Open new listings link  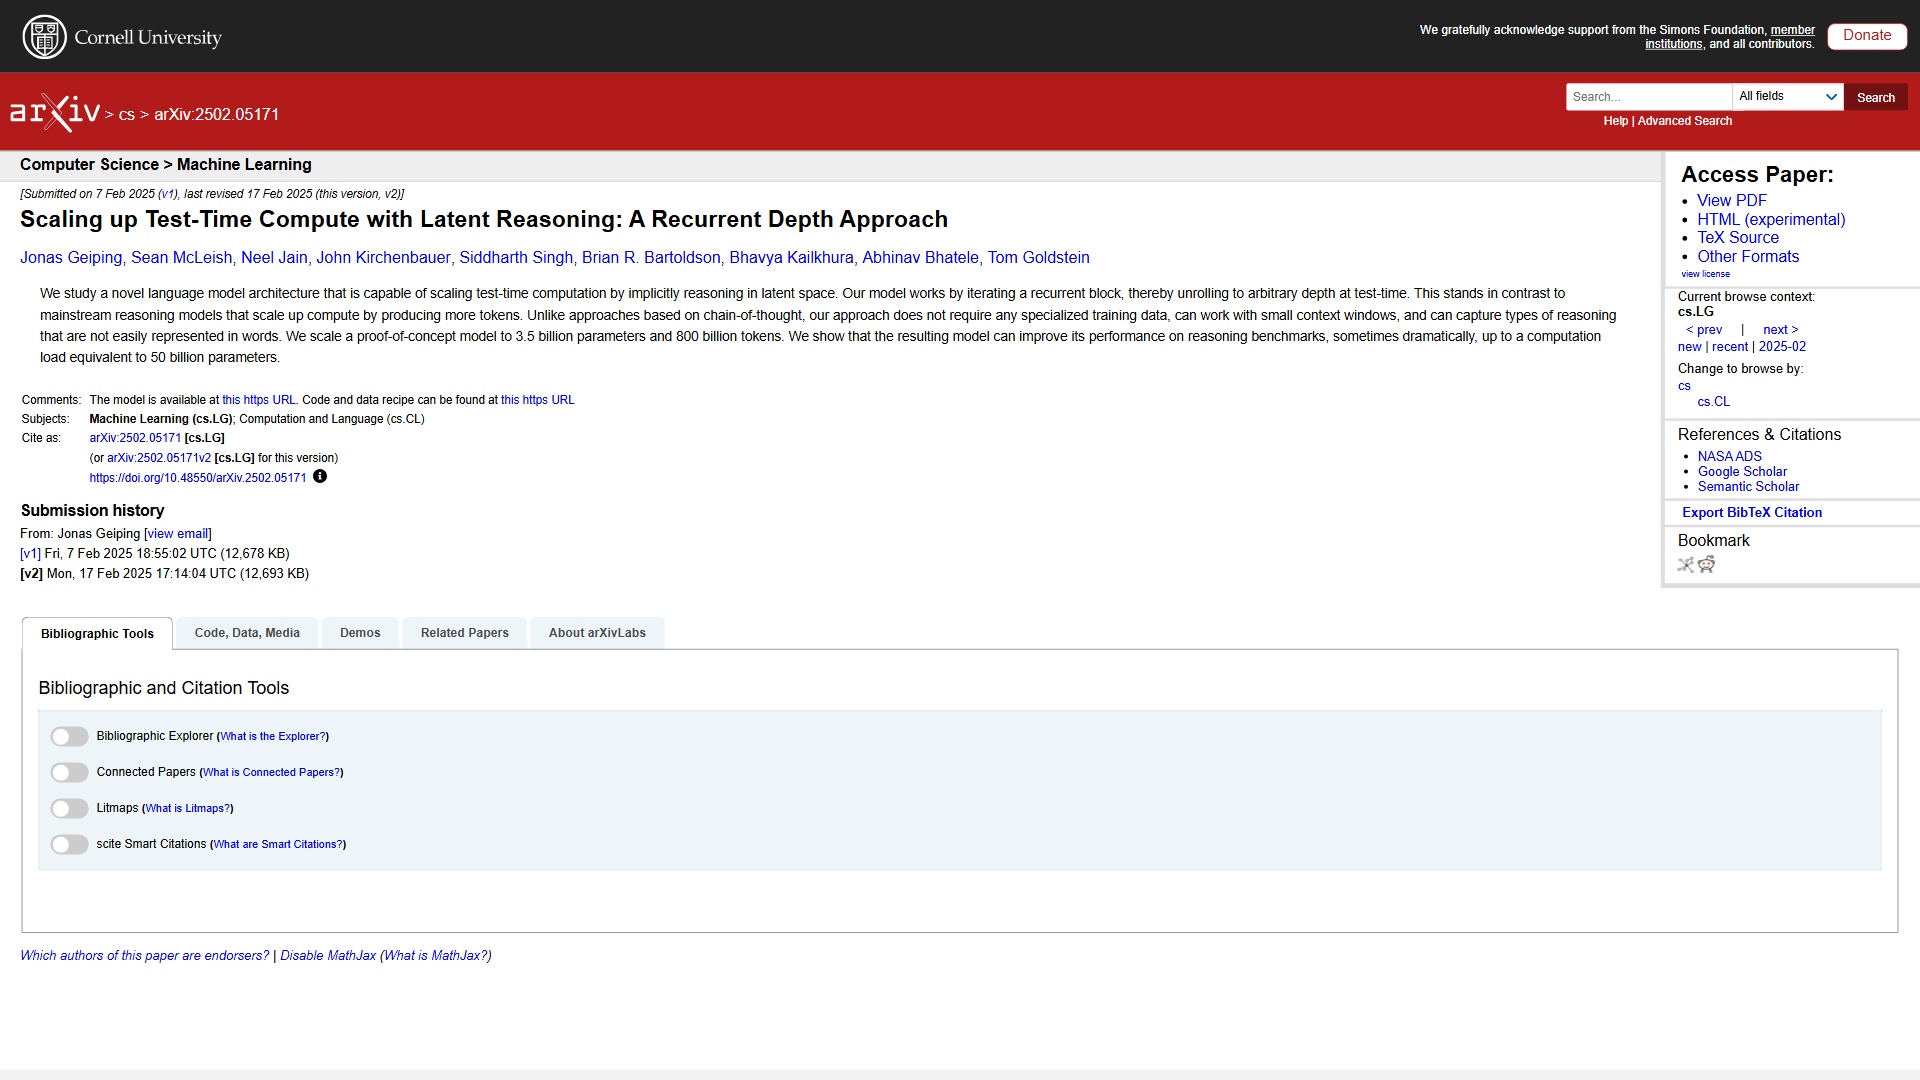(1689, 347)
